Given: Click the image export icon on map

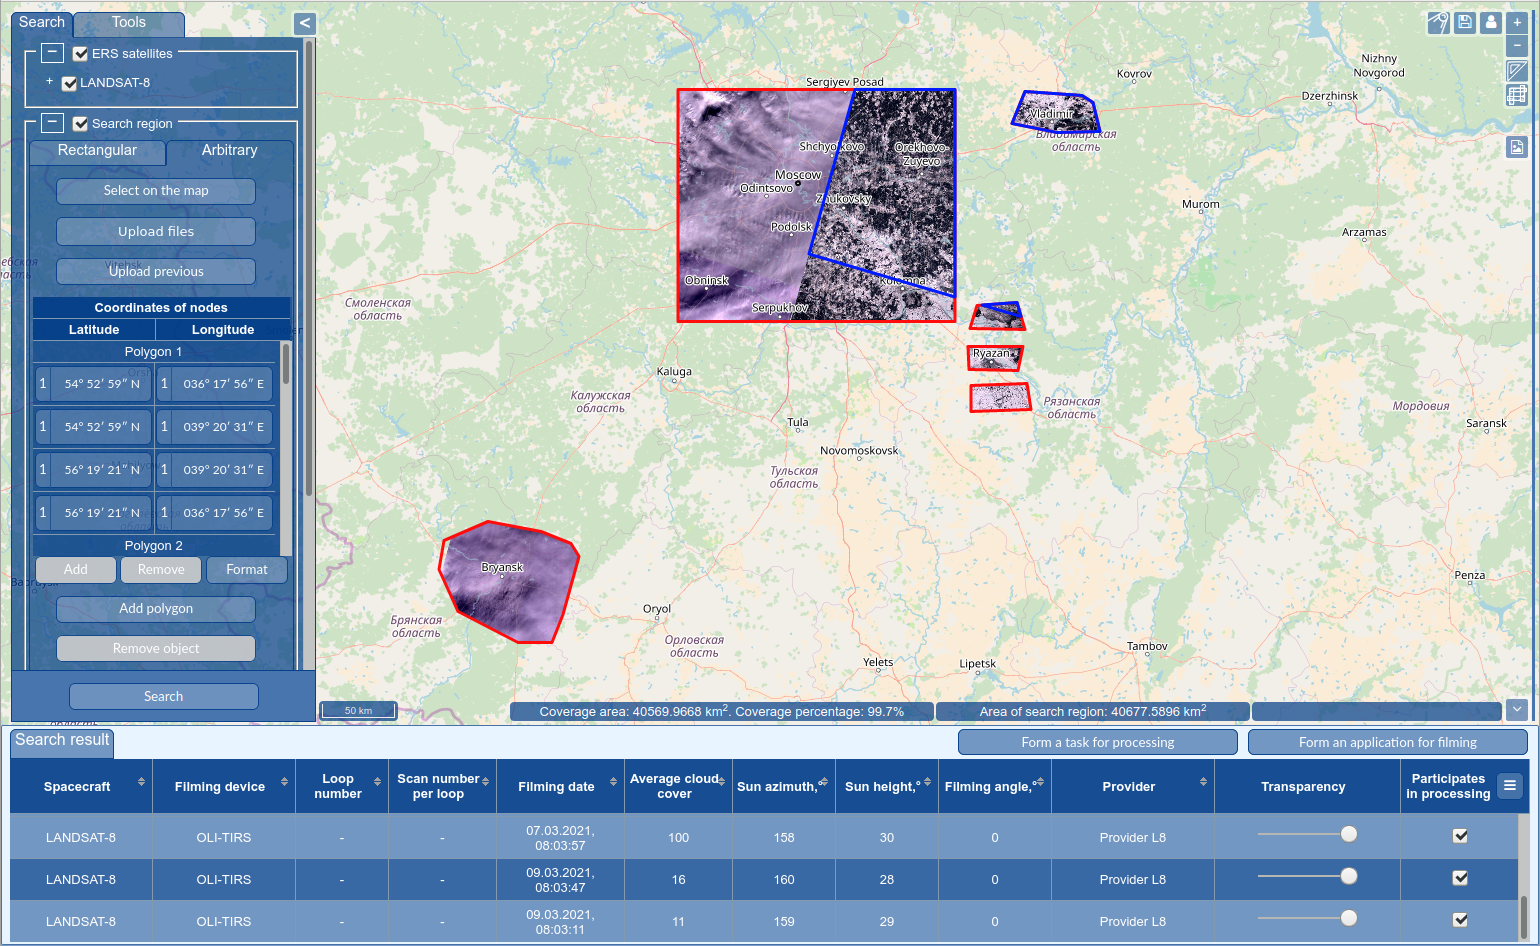Looking at the screenshot, I should pyautogui.click(x=1517, y=148).
